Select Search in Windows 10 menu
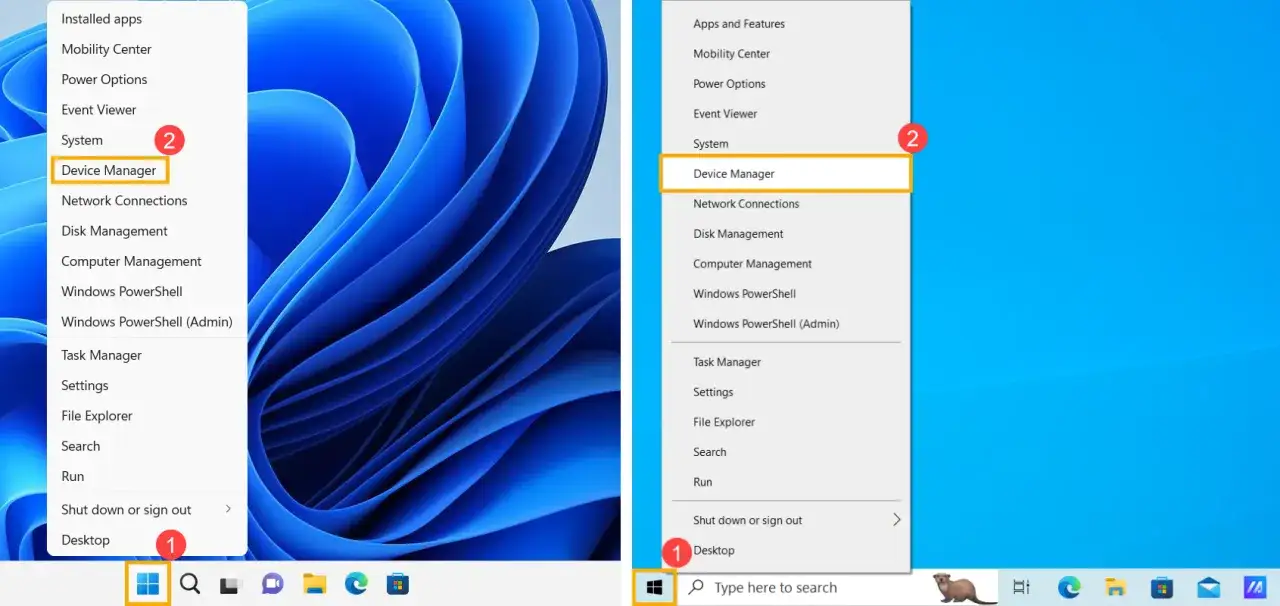Viewport: 1280px width, 606px height. click(786, 452)
